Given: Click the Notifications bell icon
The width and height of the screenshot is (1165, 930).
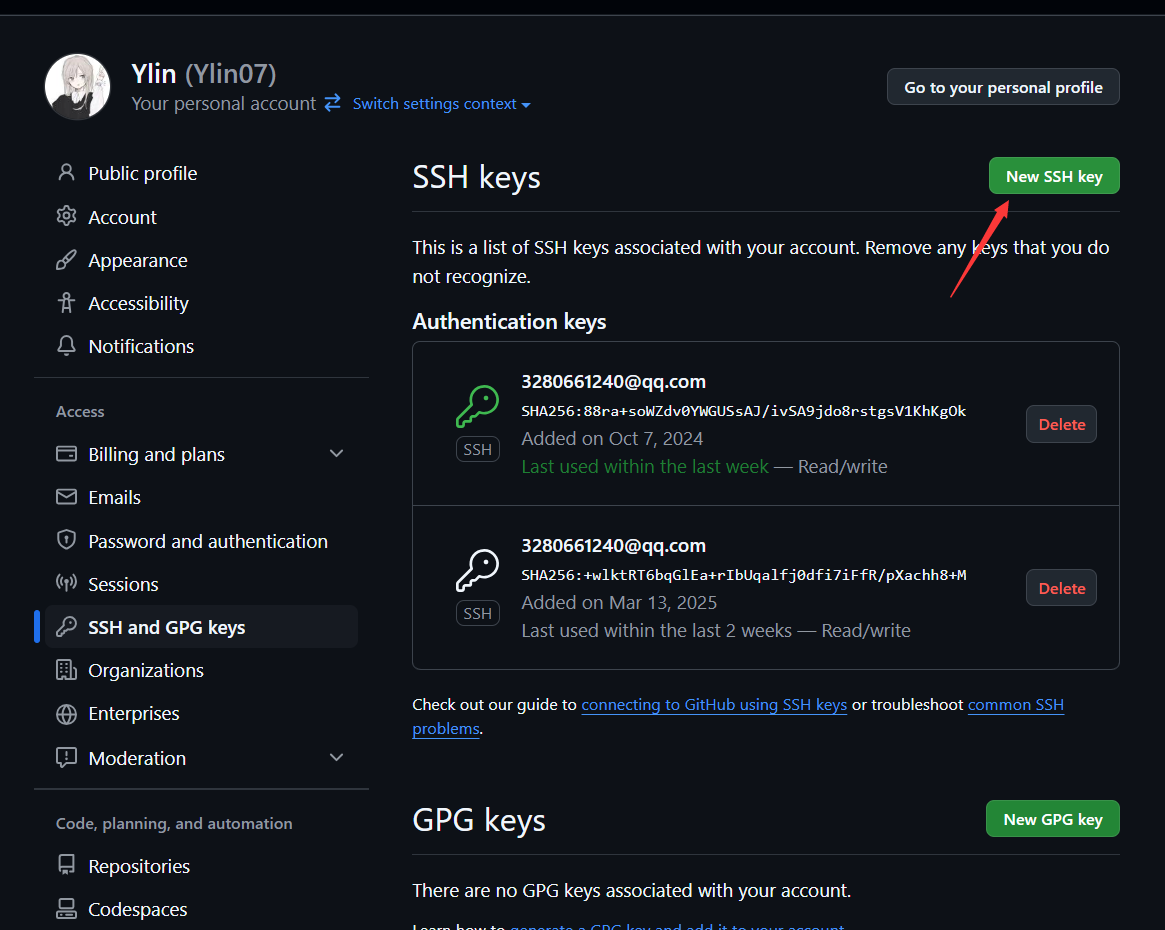Looking at the screenshot, I should pyautogui.click(x=66, y=345).
